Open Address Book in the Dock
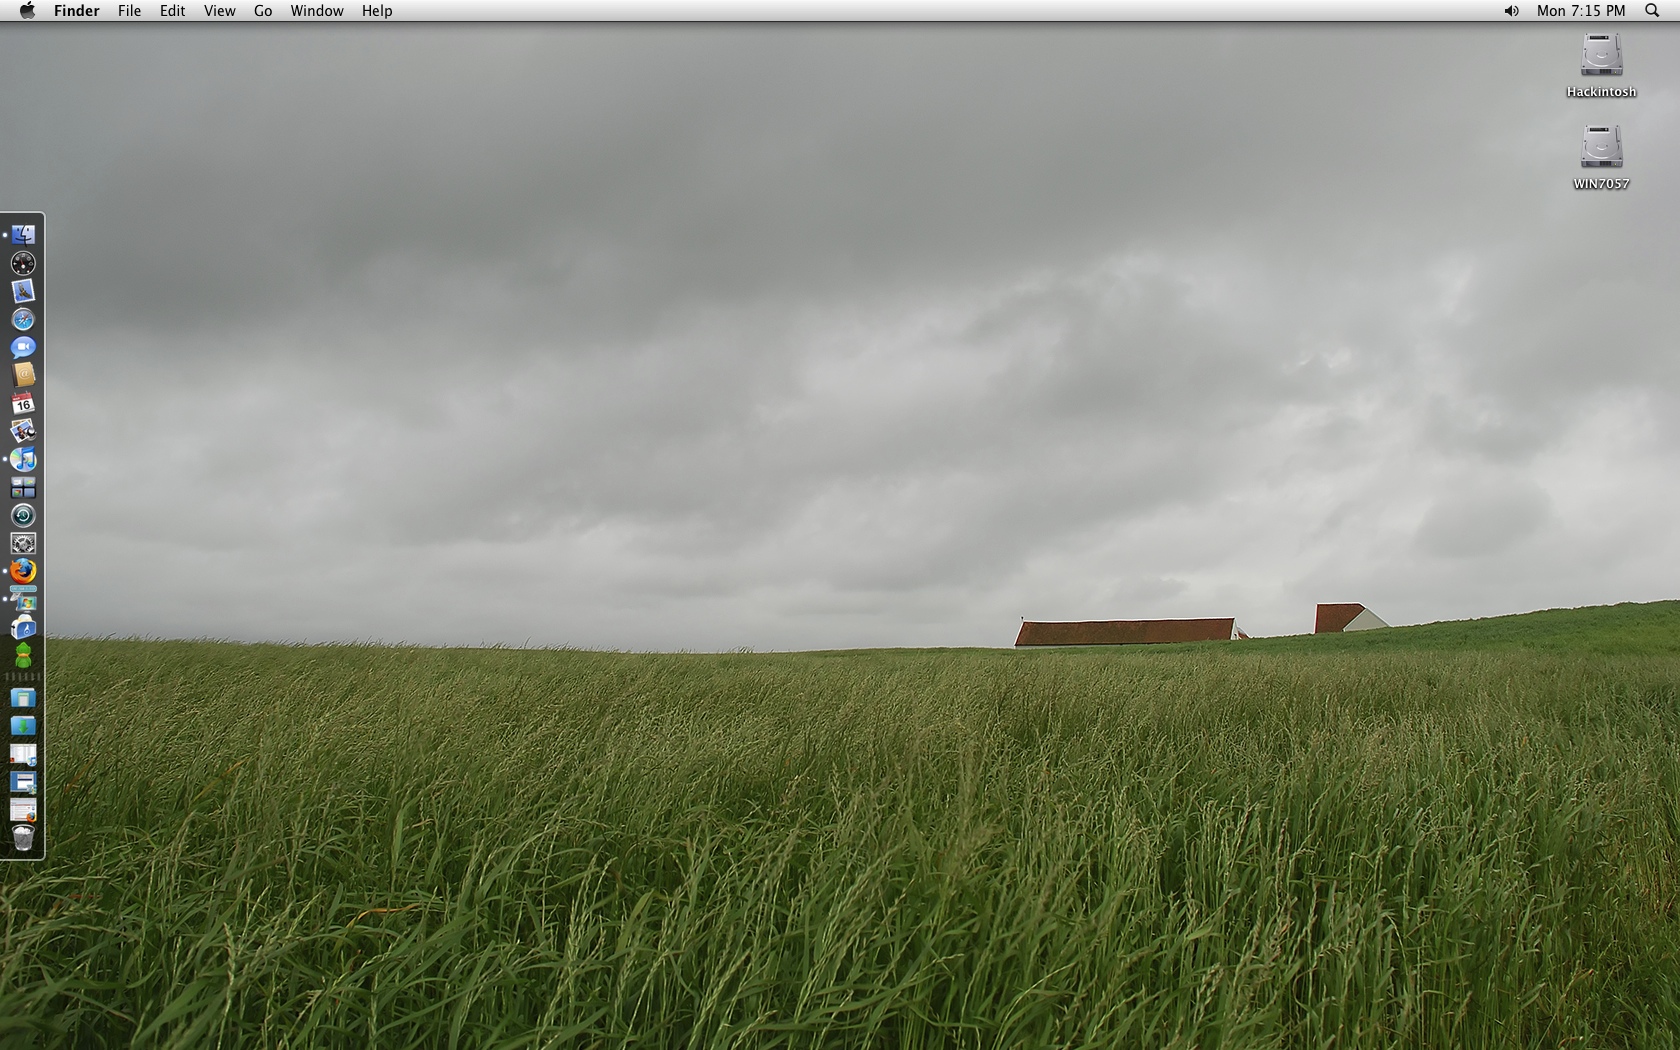 pos(23,375)
